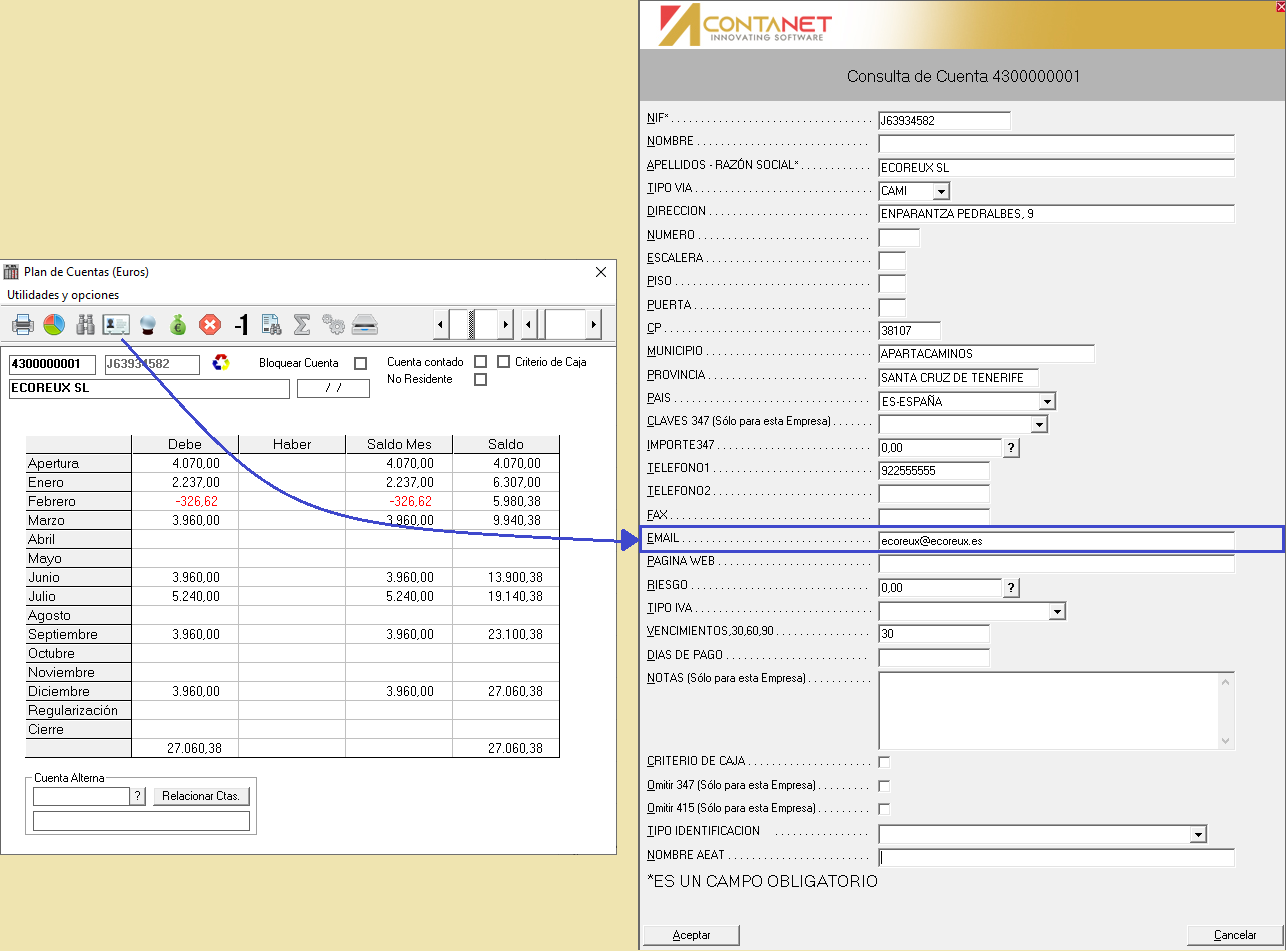1286x951 pixels.
Task: Click the Plan de Cuentas title bar icon
Action: (x=11, y=272)
